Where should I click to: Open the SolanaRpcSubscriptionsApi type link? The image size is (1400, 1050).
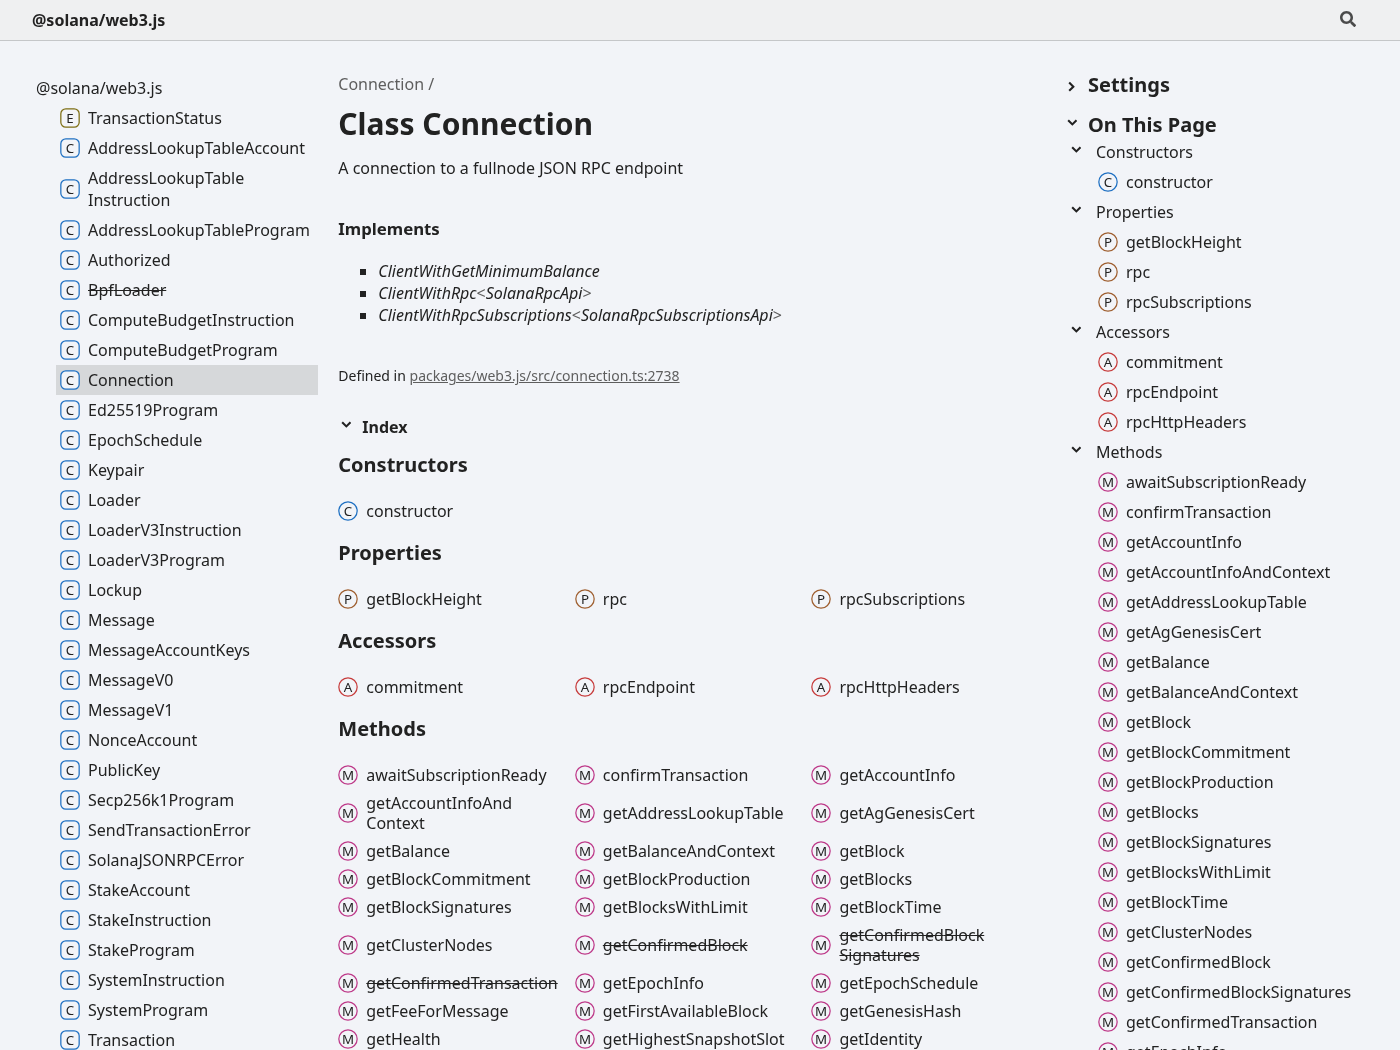[677, 315]
